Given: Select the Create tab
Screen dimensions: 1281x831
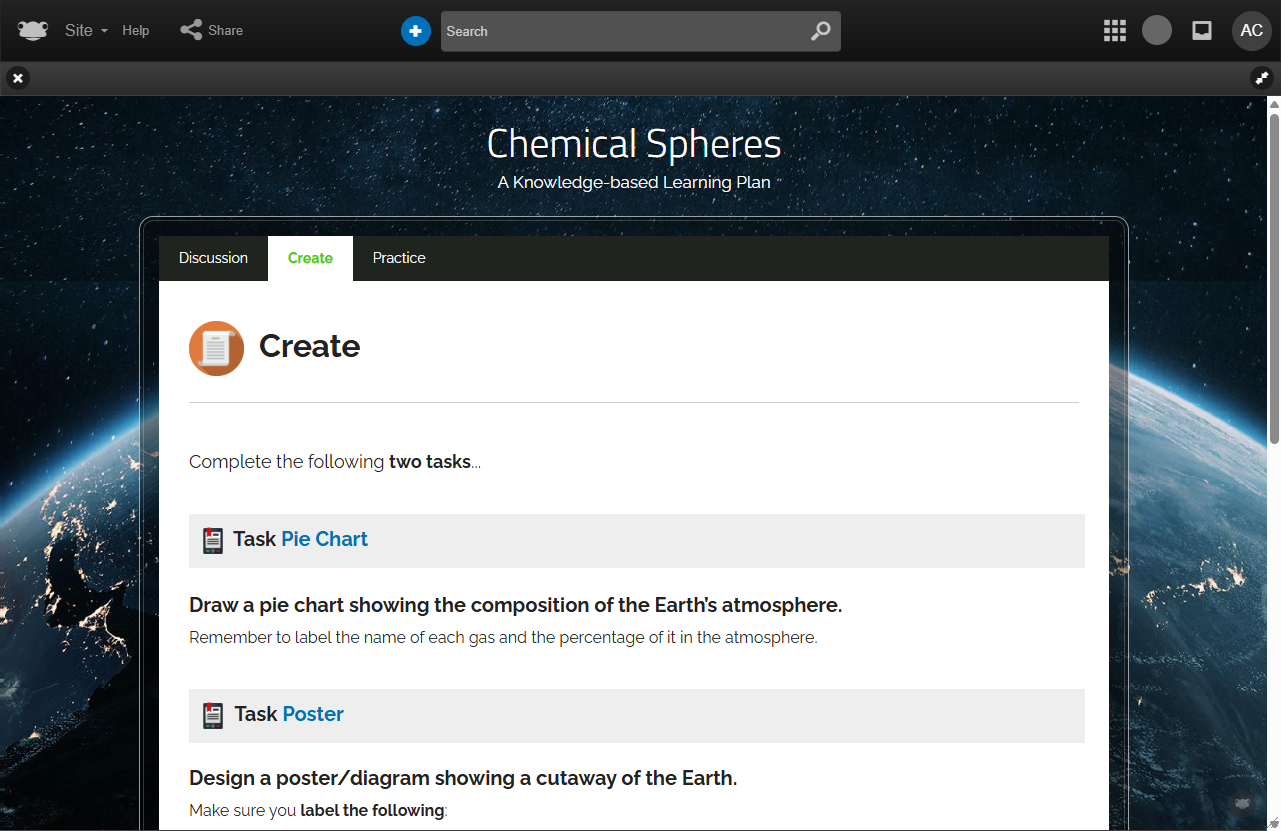Looking at the screenshot, I should click(x=310, y=258).
